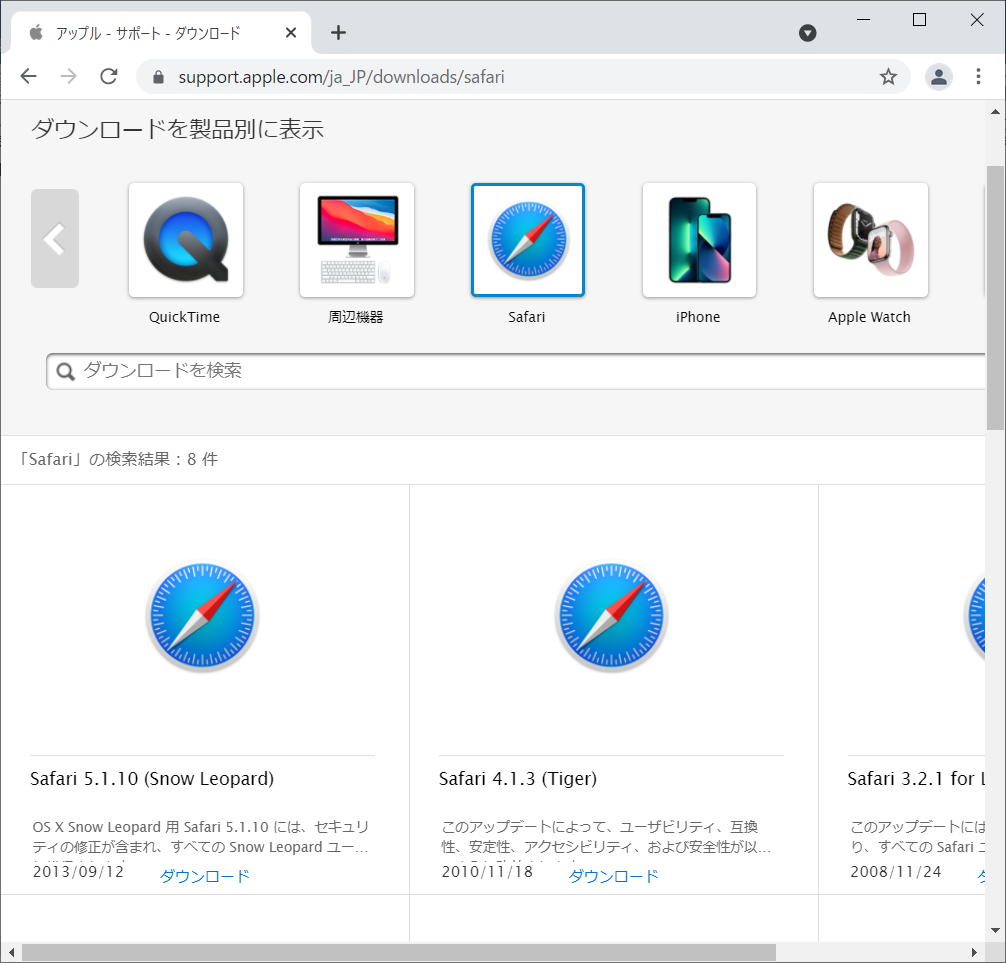Maximize the Chrome window

point(919,20)
